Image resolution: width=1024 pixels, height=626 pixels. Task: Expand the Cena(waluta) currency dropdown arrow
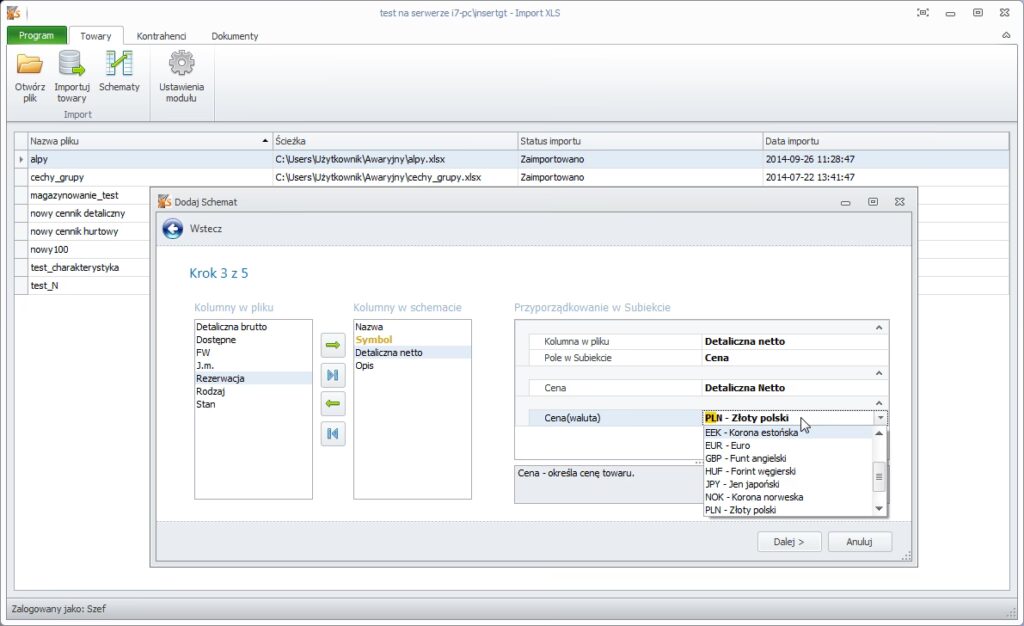pos(880,418)
